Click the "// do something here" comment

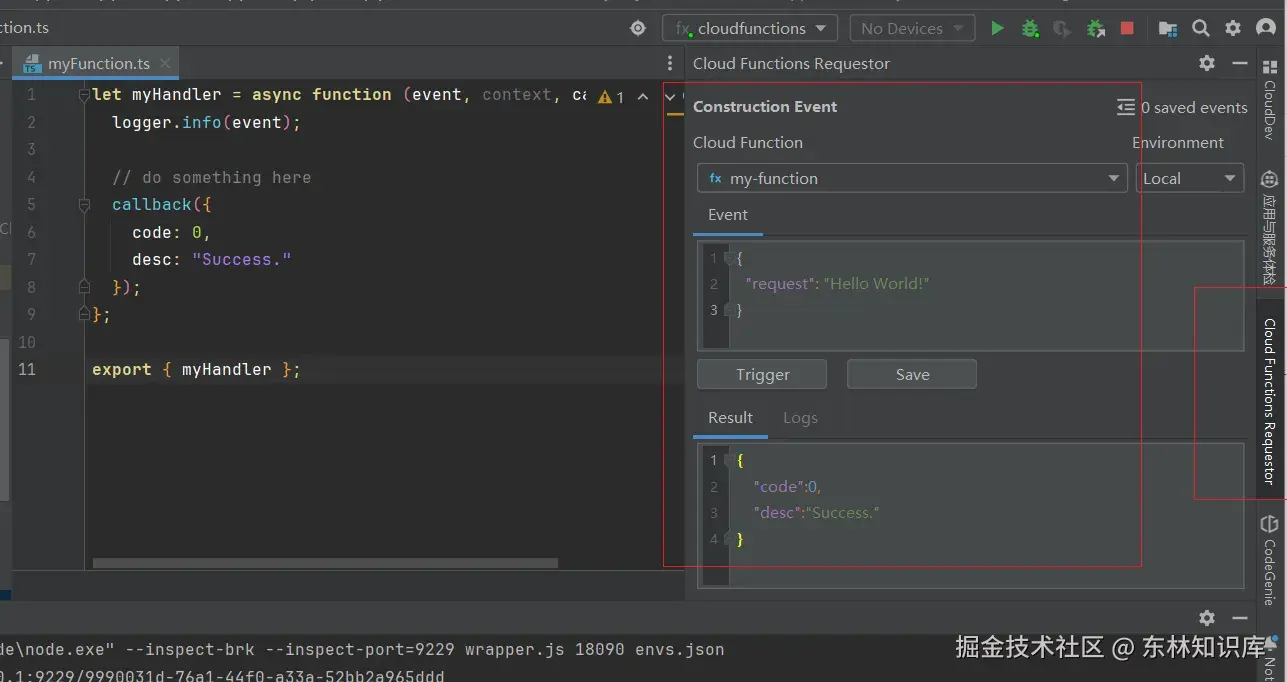(x=211, y=177)
